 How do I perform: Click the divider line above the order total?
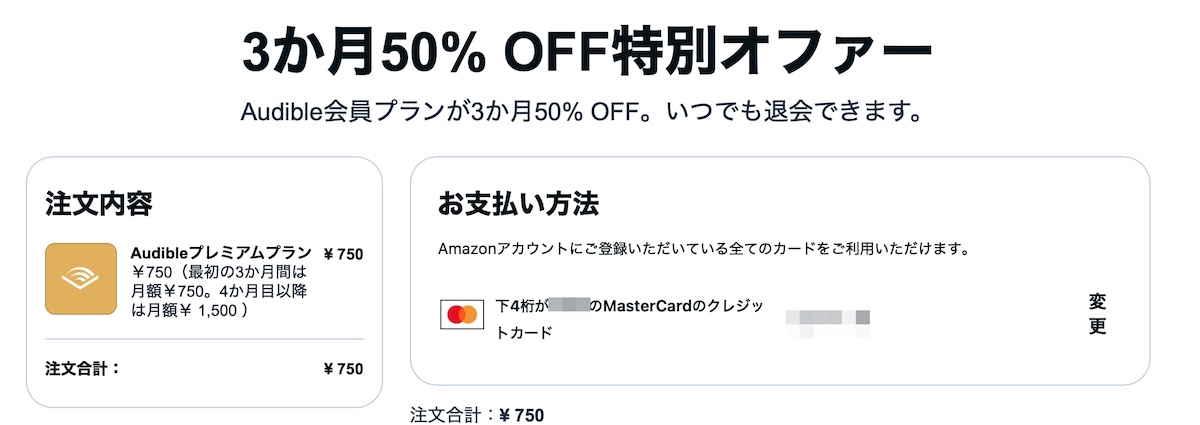tap(204, 339)
